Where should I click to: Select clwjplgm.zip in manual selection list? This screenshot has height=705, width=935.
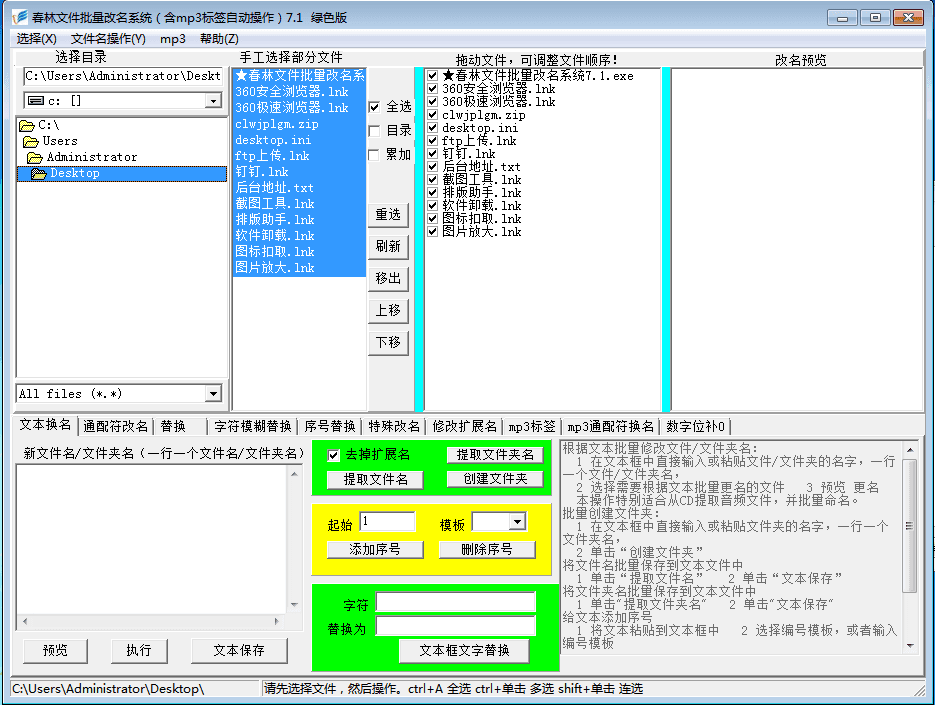[x=299, y=124]
